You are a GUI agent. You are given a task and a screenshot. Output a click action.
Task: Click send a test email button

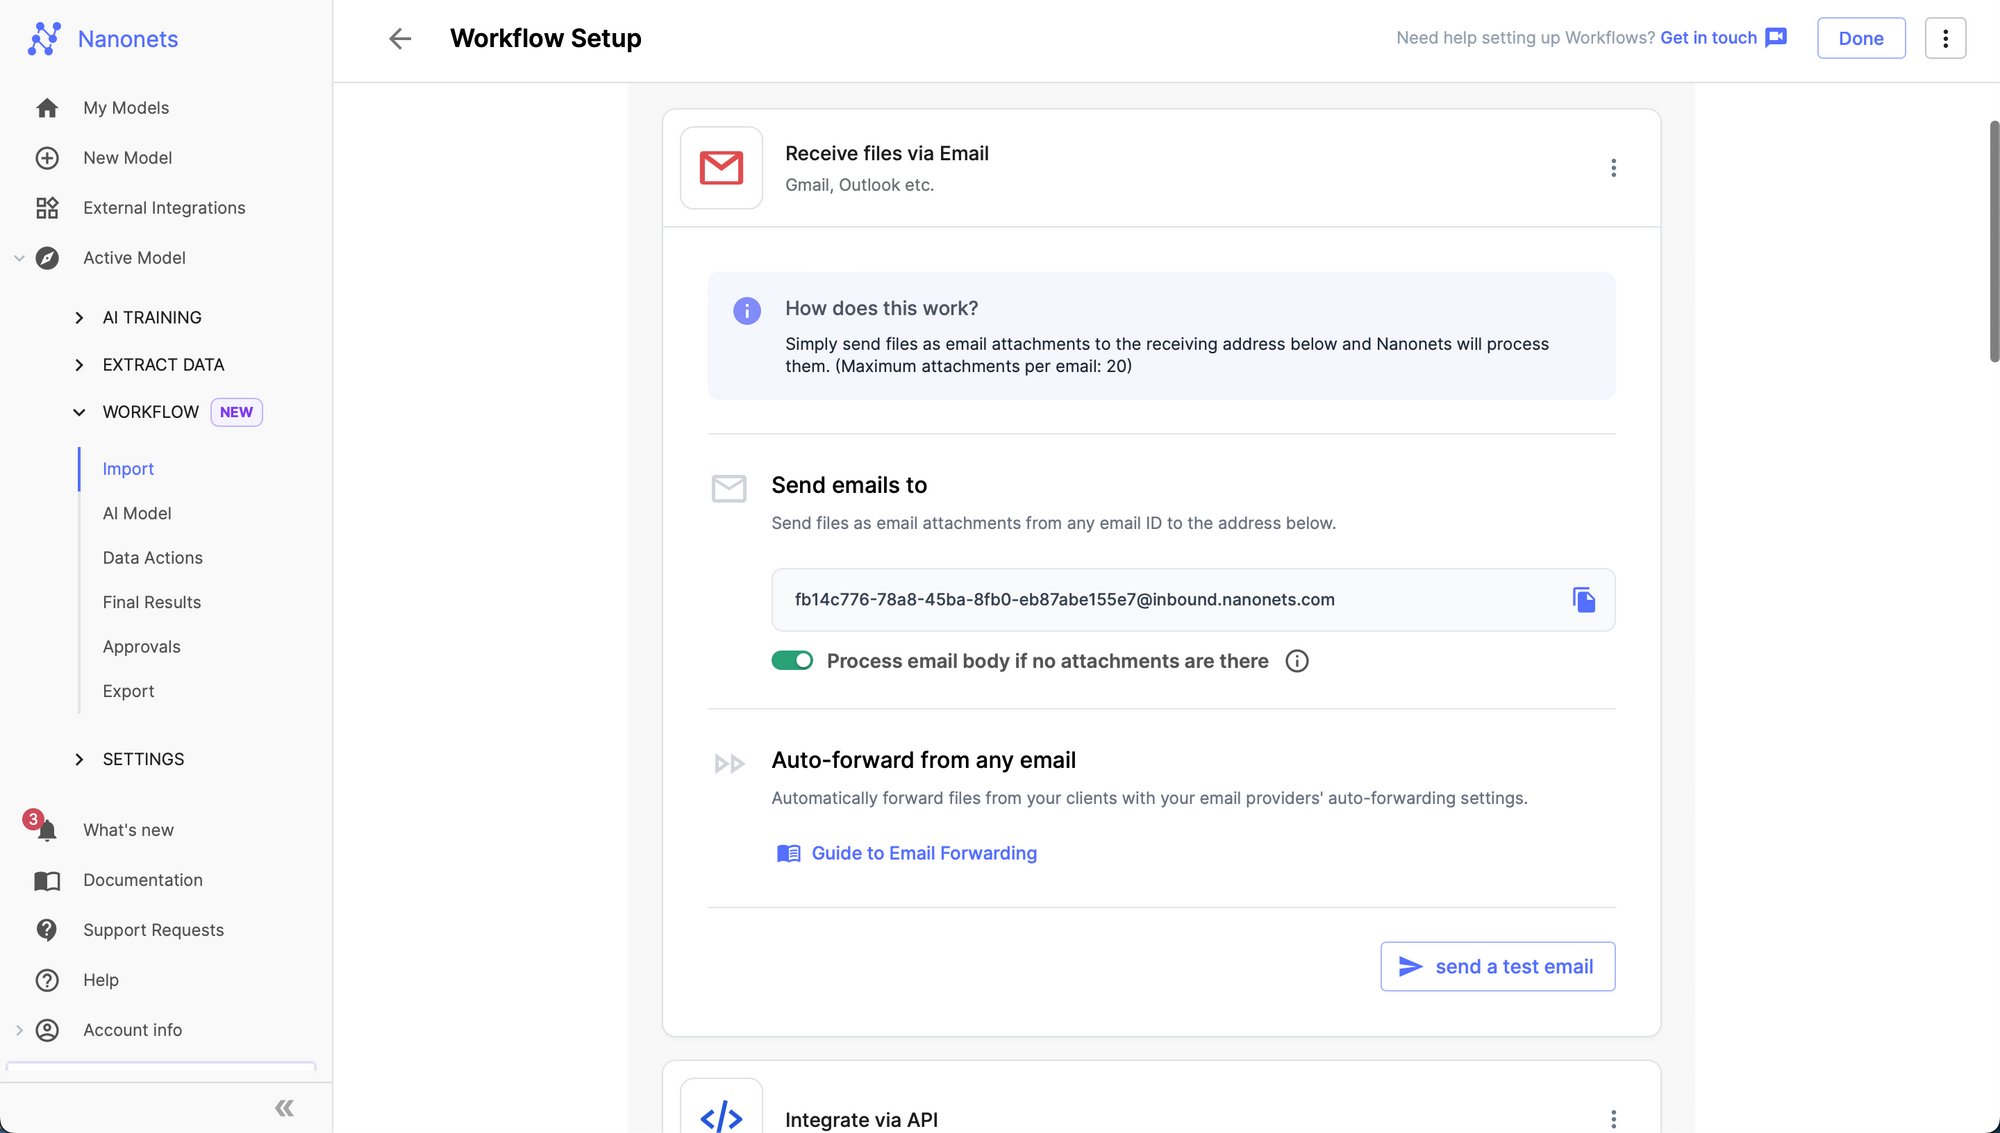pyautogui.click(x=1497, y=965)
